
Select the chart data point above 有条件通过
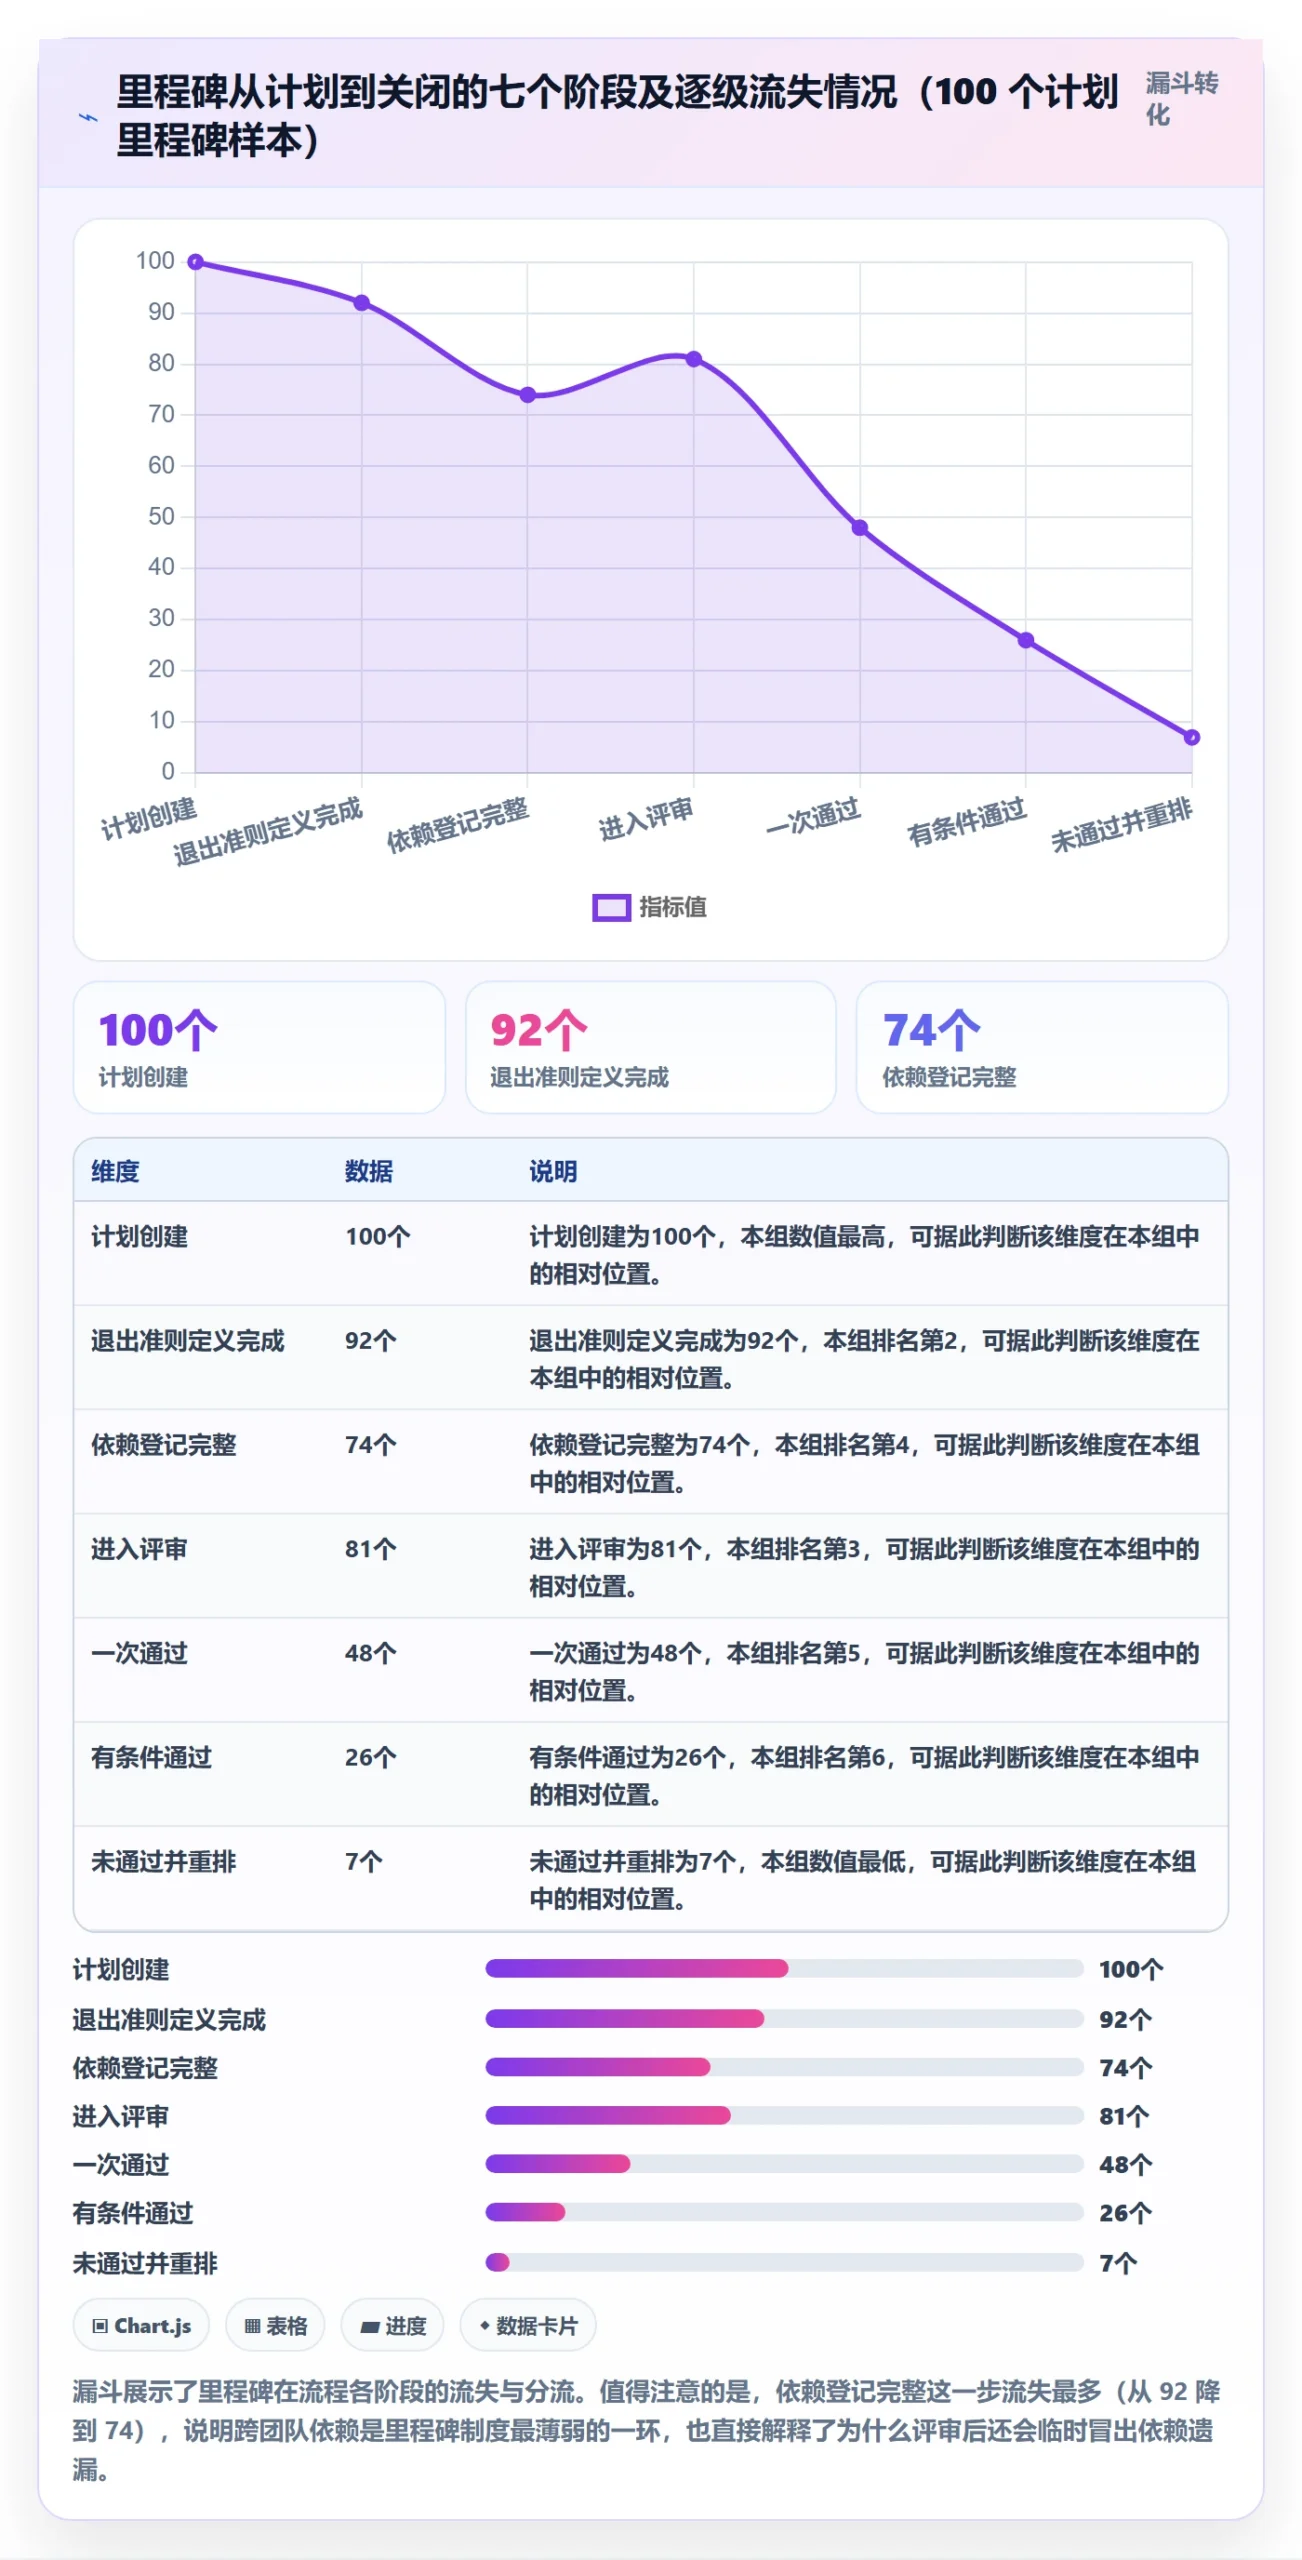tap(1026, 640)
